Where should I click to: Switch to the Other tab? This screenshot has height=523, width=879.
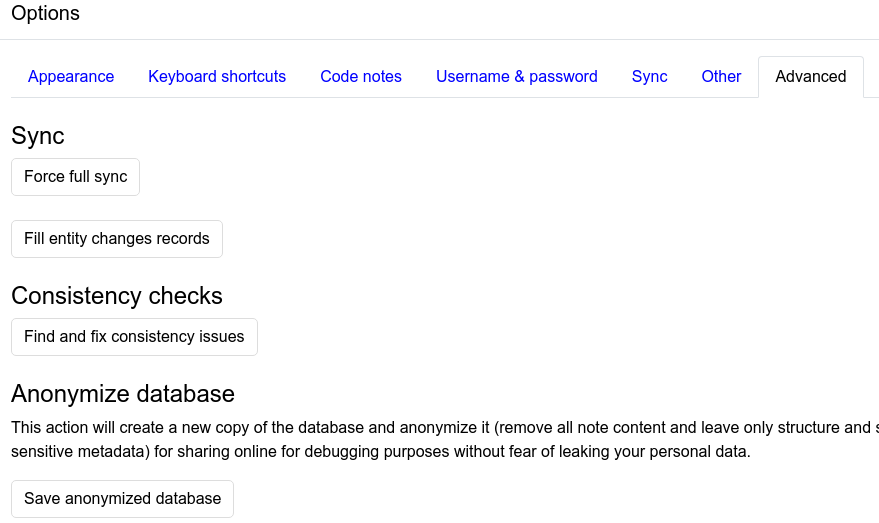coord(721,77)
